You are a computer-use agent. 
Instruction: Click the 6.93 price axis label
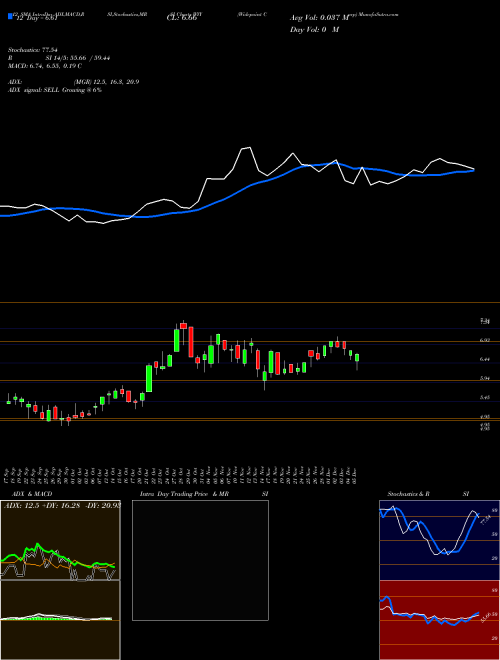click(484, 340)
